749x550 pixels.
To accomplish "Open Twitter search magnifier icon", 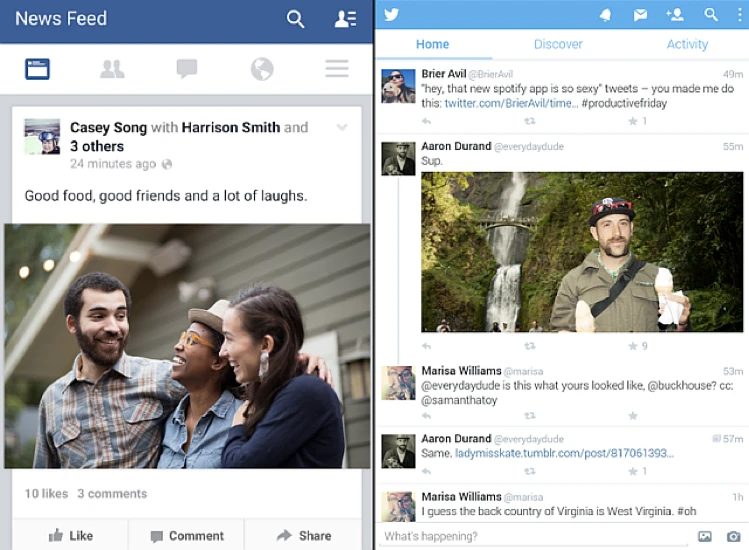I will point(711,15).
